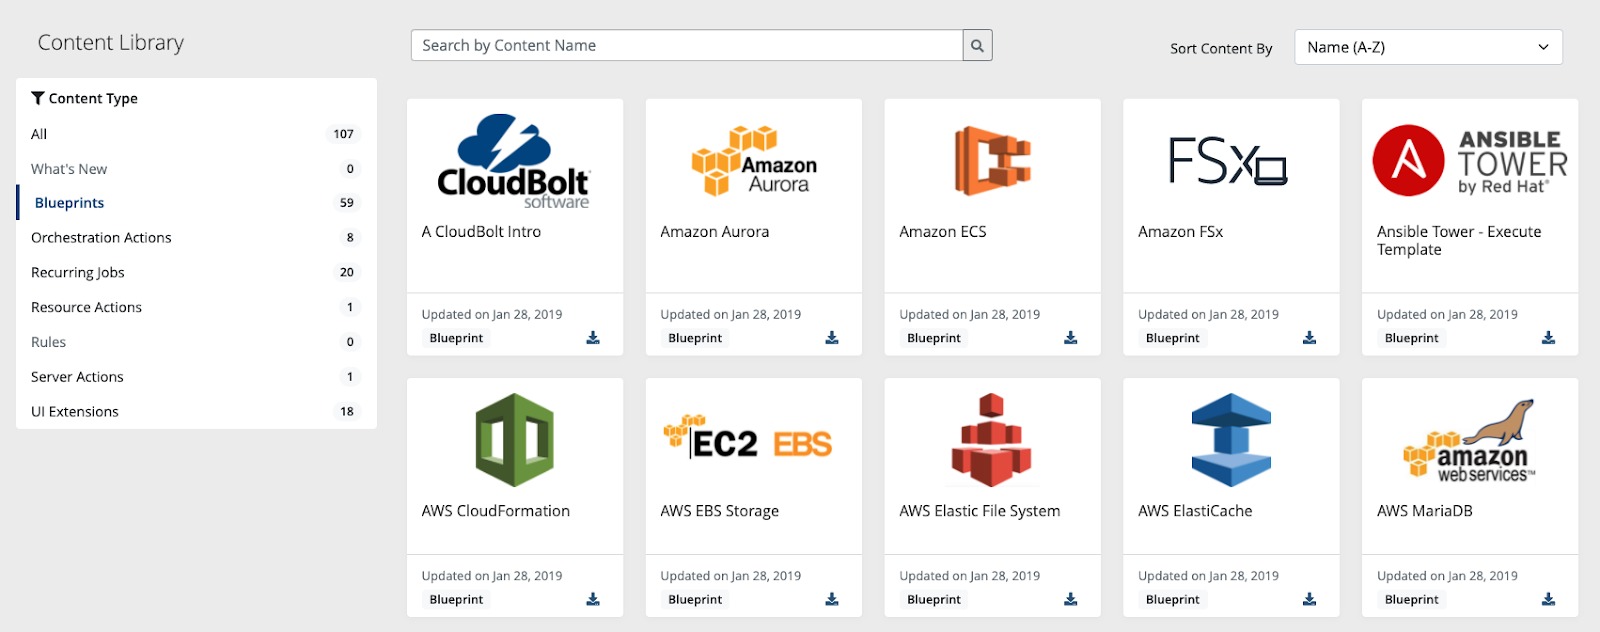The height and width of the screenshot is (632, 1600).
Task: Click the UI Extensions count badge 18
Action: coord(347,411)
